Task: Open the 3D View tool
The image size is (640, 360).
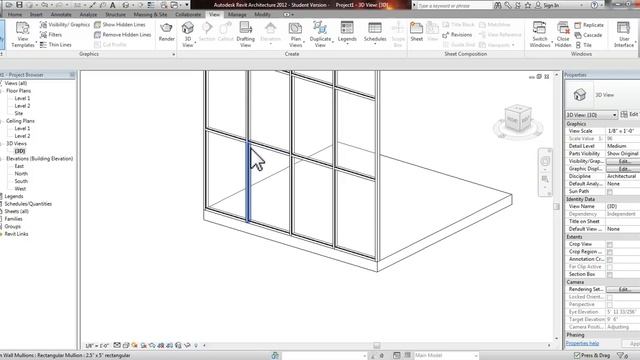Action: point(188,34)
